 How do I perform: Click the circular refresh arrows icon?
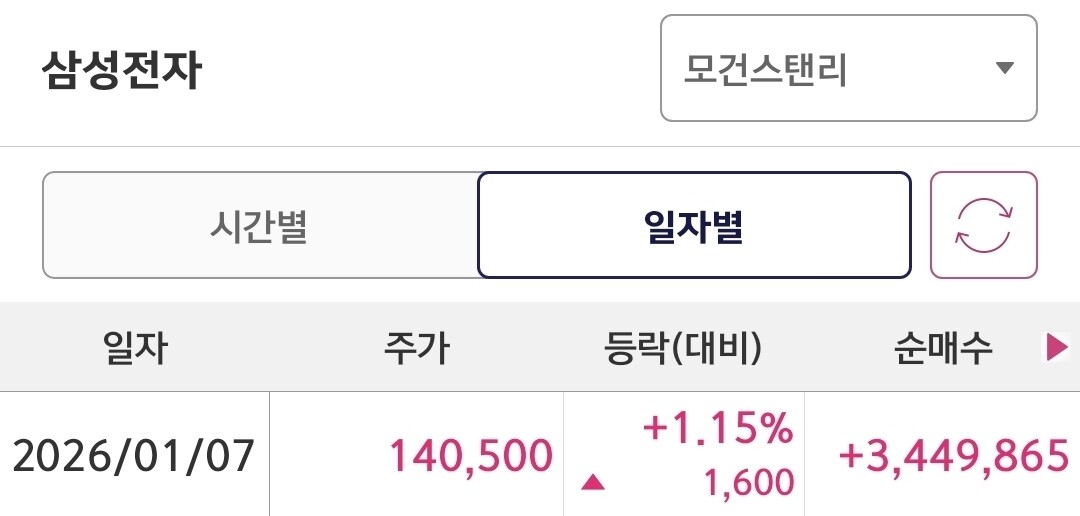coord(984,225)
